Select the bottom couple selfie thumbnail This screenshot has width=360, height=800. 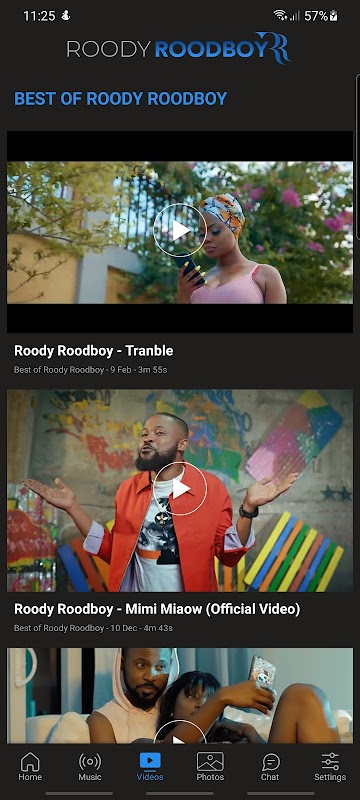click(x=180, y=696)
